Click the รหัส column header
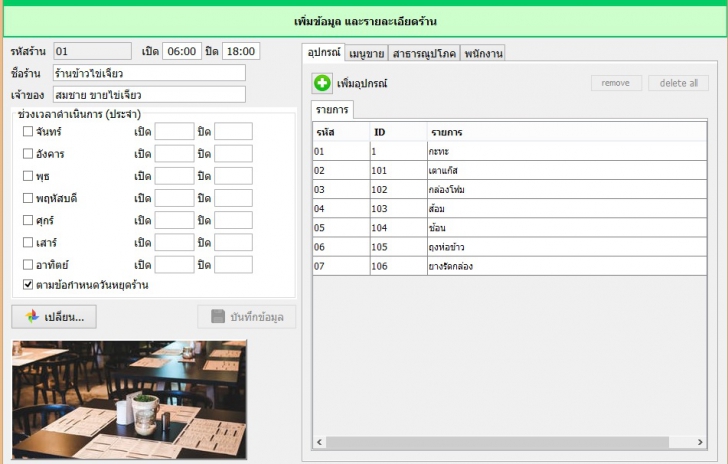The width and height of the screenshot is (728, 464). 341,132
